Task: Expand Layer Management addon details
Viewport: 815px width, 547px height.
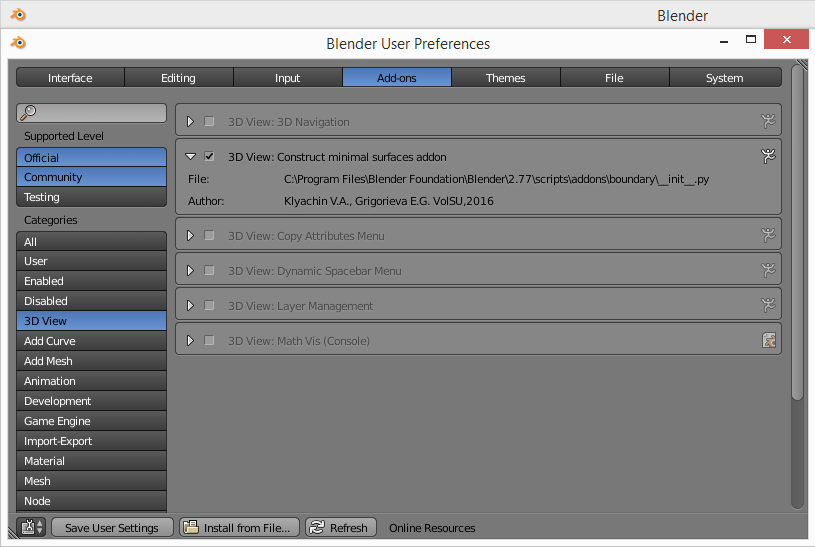Action: 190,305
